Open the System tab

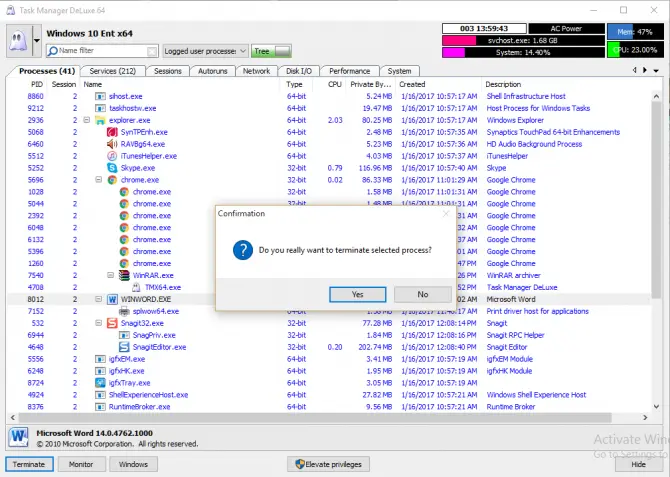pyautogui.click(x=399, y=71)
